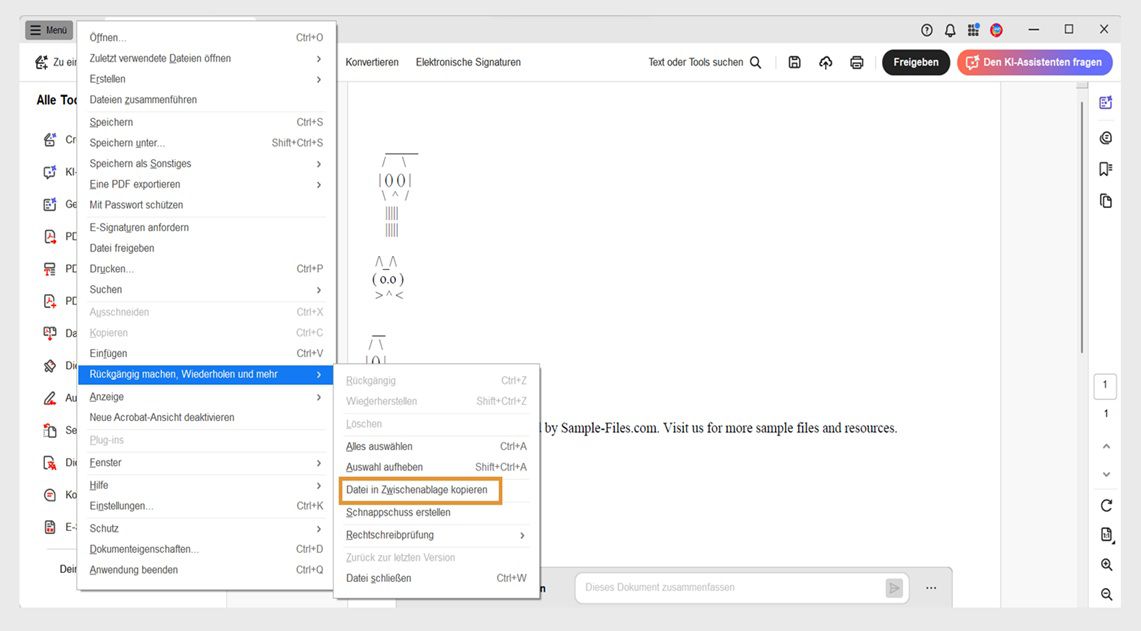Open the three-dot options beside summary field
This screenshot has height=631, width=1141.
(931, 587)
